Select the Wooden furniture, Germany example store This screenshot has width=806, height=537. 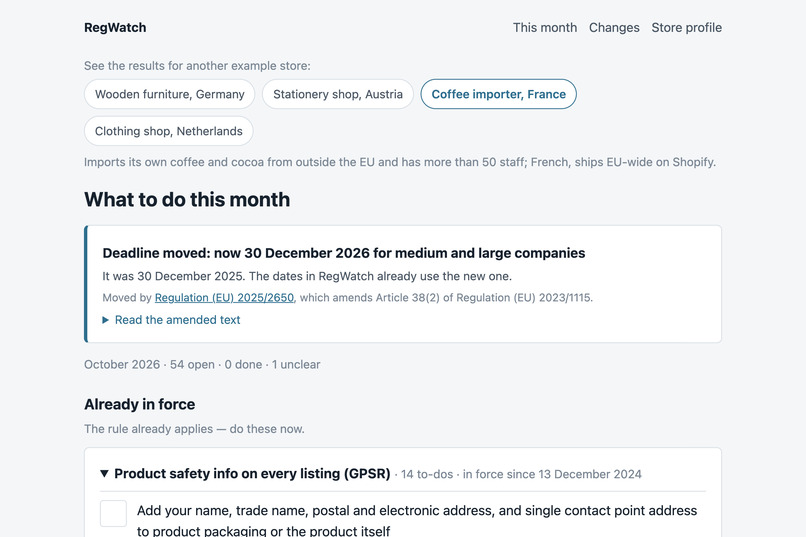click(170, 94)
